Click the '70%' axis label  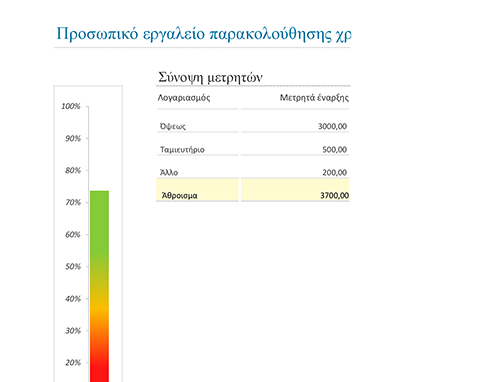click(x=73, y=202)
